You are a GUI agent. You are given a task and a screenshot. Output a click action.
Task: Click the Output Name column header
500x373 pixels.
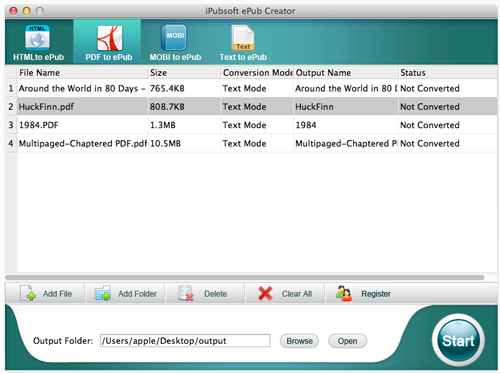pos(346,73)
